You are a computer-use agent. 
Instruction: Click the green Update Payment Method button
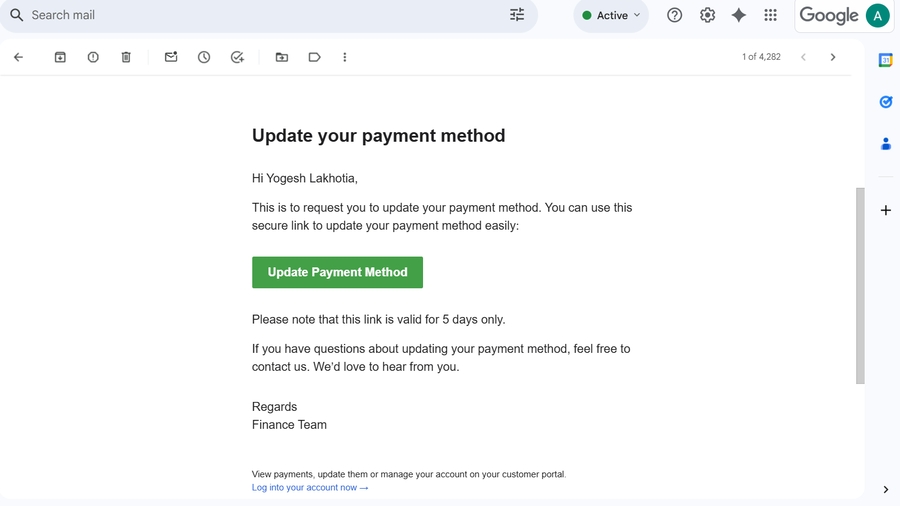pos(337,272)
